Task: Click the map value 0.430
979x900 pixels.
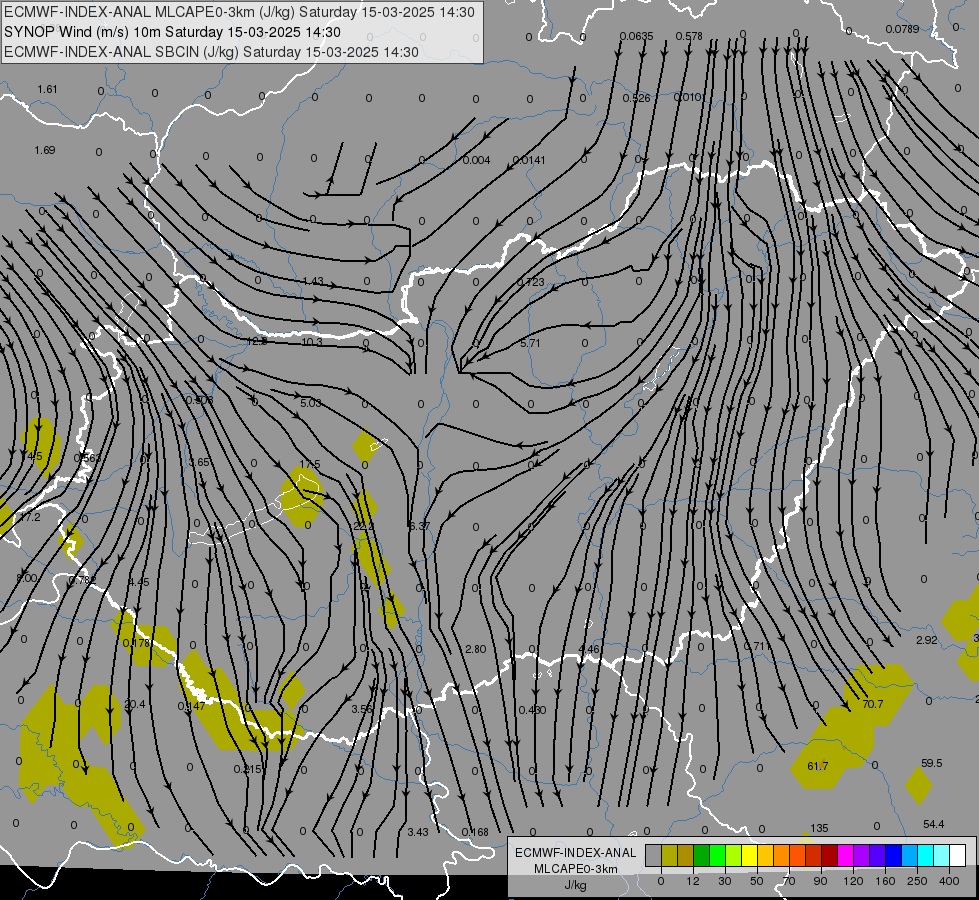Action: (x=533, y=710)
